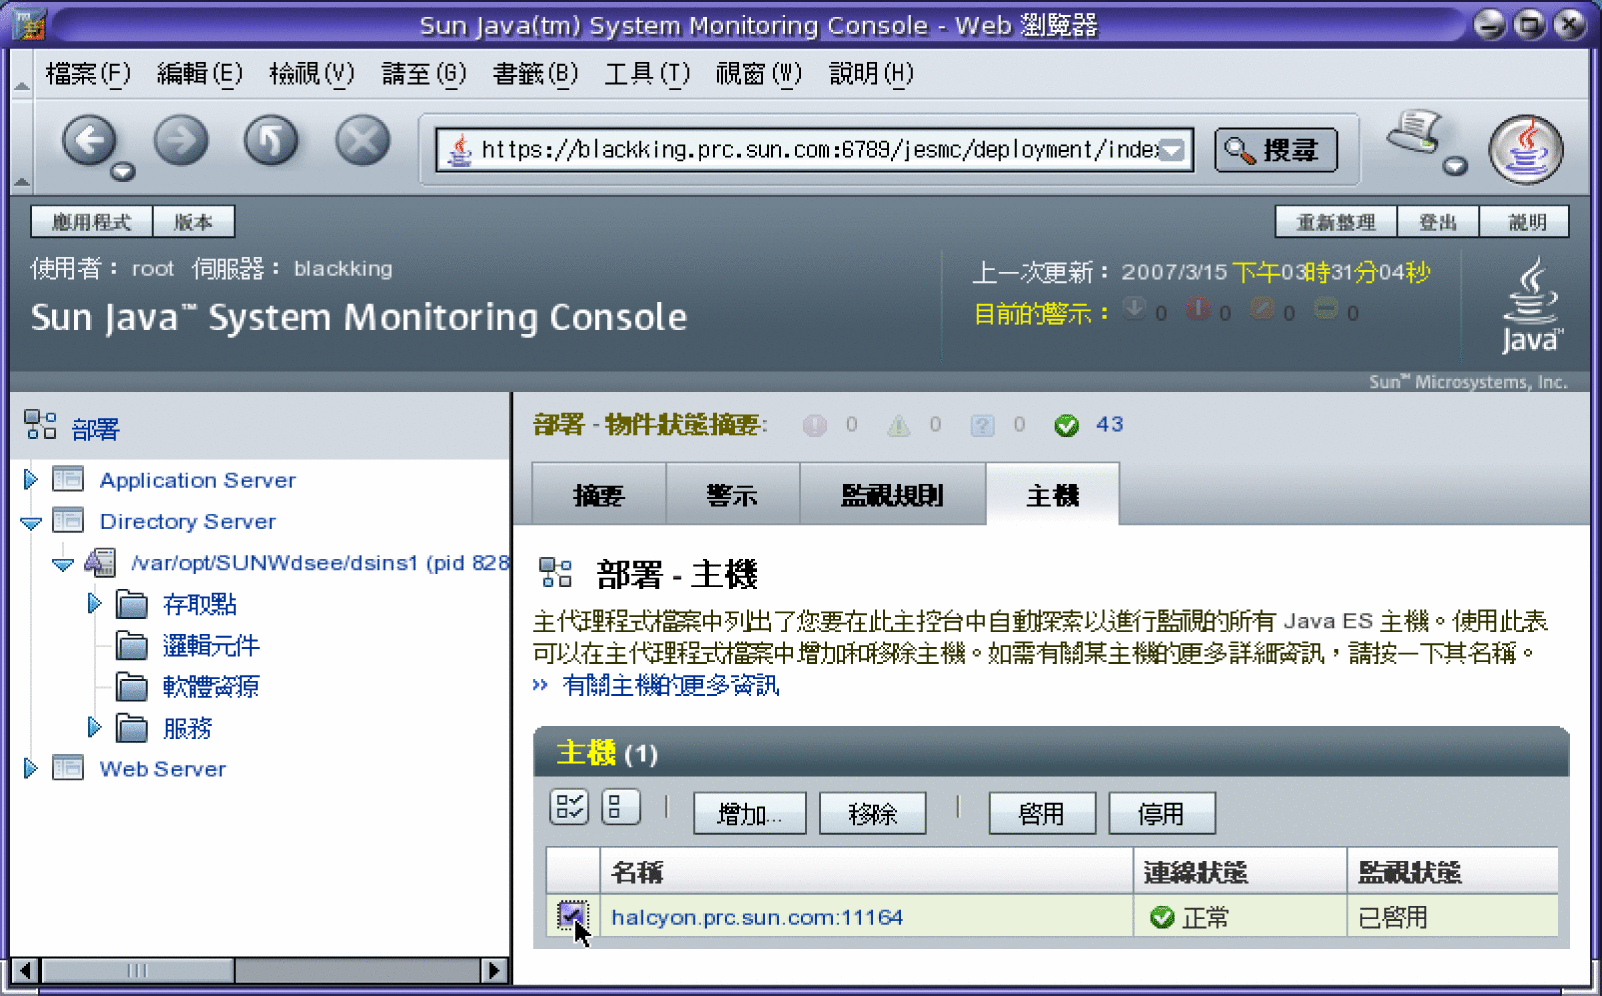Select all hosts with the select-all icon
This screenshot has width=1602, height=996.
[569, 807]
